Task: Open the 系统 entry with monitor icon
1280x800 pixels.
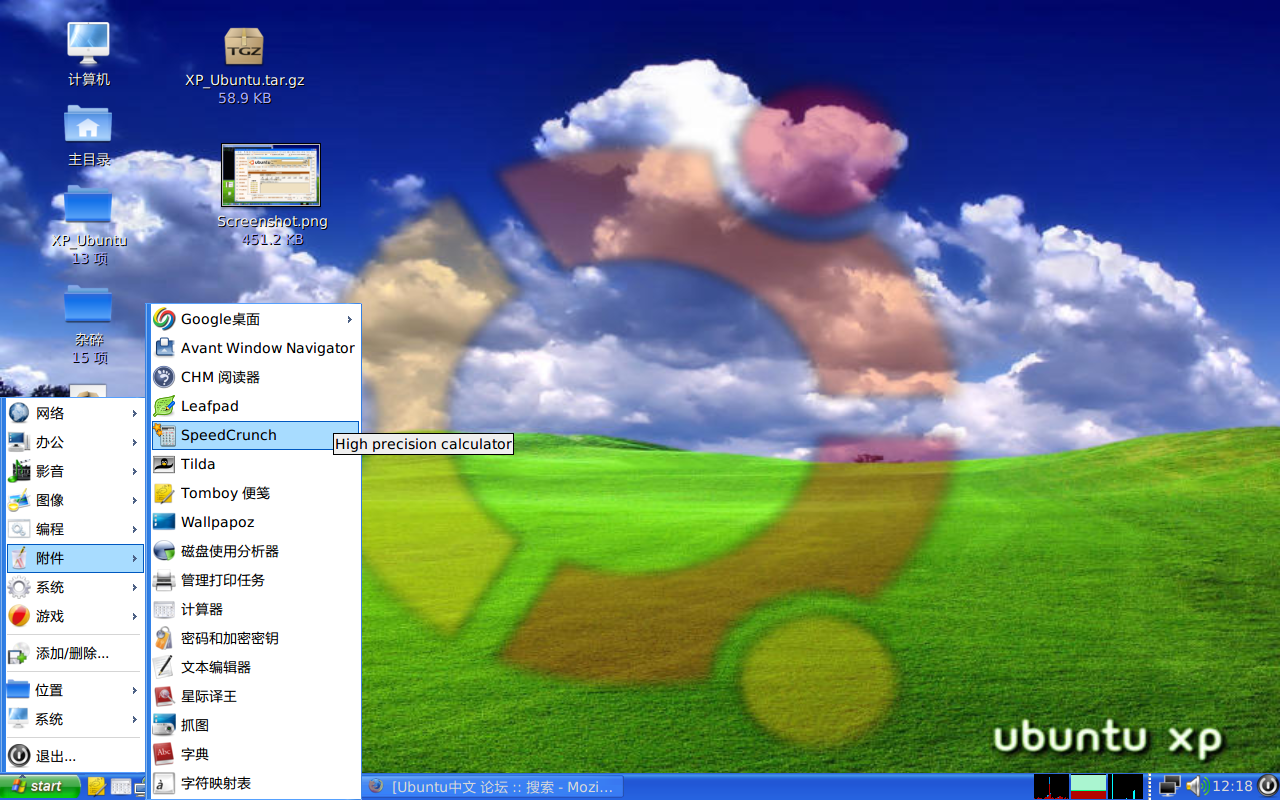Action: pos(75,719)
